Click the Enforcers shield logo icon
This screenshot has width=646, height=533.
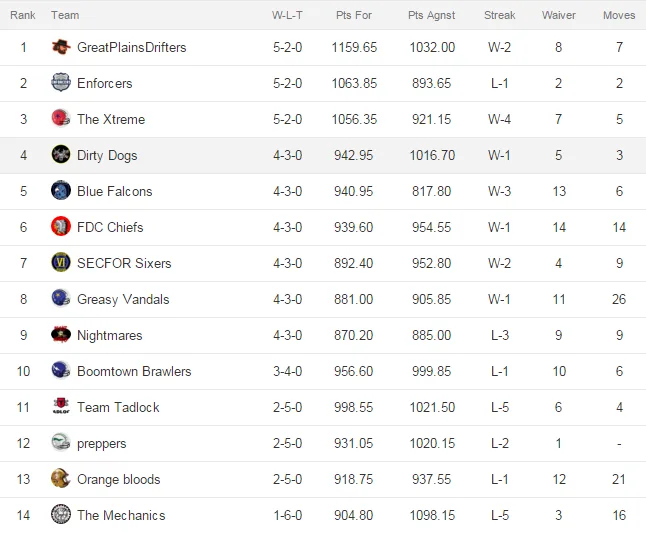(61, 83)
